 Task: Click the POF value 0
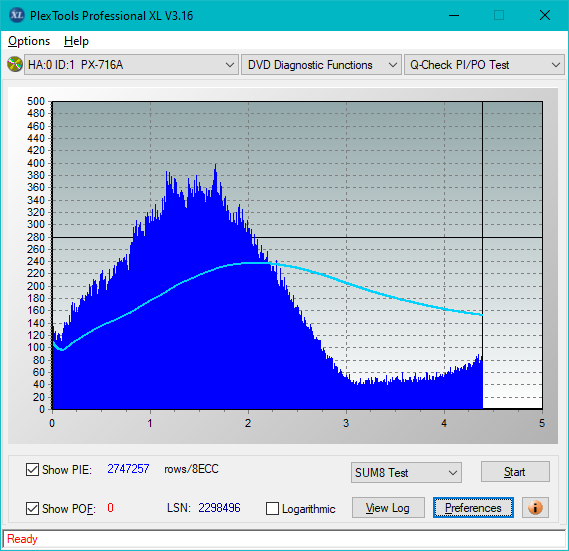tap(110, 508)
